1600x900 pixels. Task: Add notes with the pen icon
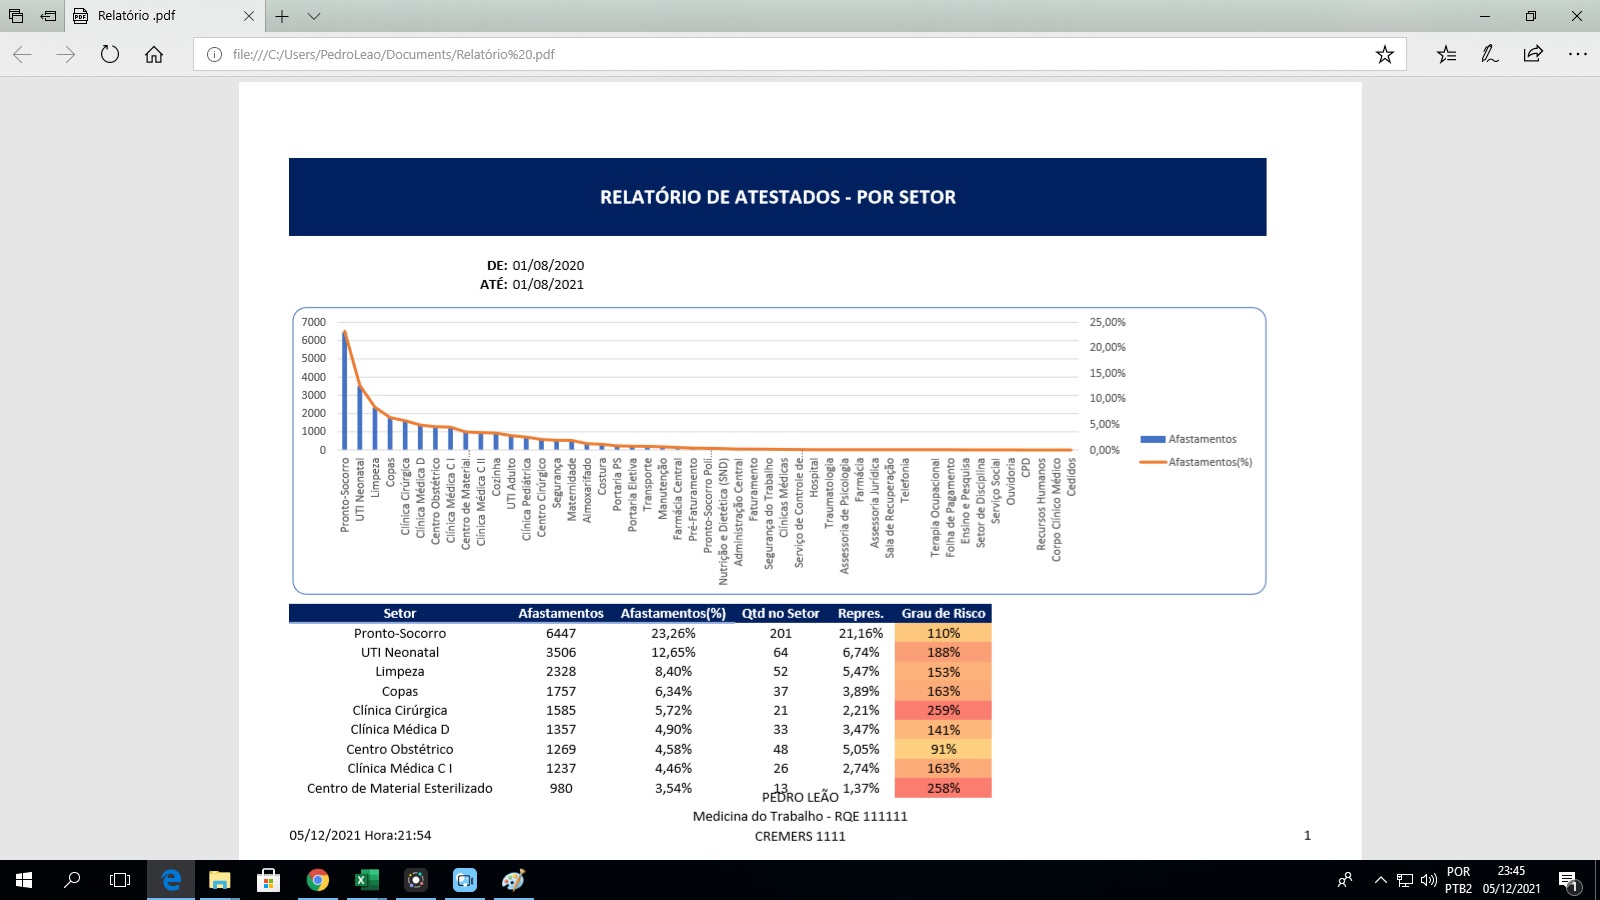click(x=1490, y=54)
